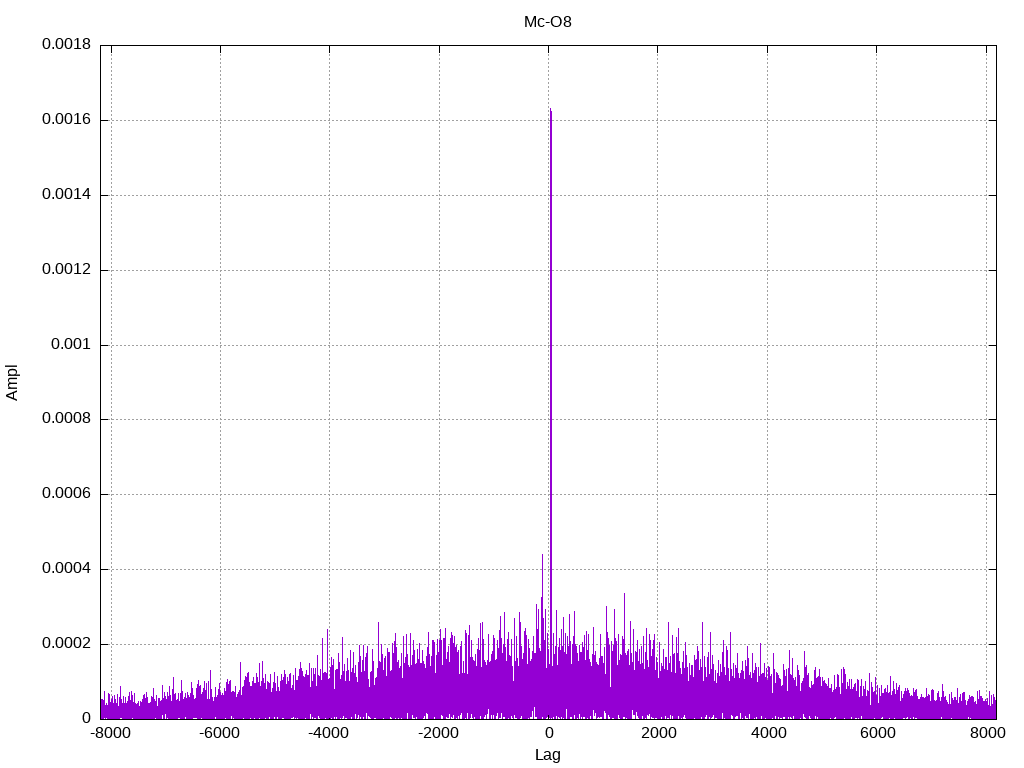This screenshot has width=1024, height=768.
Task: Click y-axis tick value 0.0004
Action: (67, 569)
